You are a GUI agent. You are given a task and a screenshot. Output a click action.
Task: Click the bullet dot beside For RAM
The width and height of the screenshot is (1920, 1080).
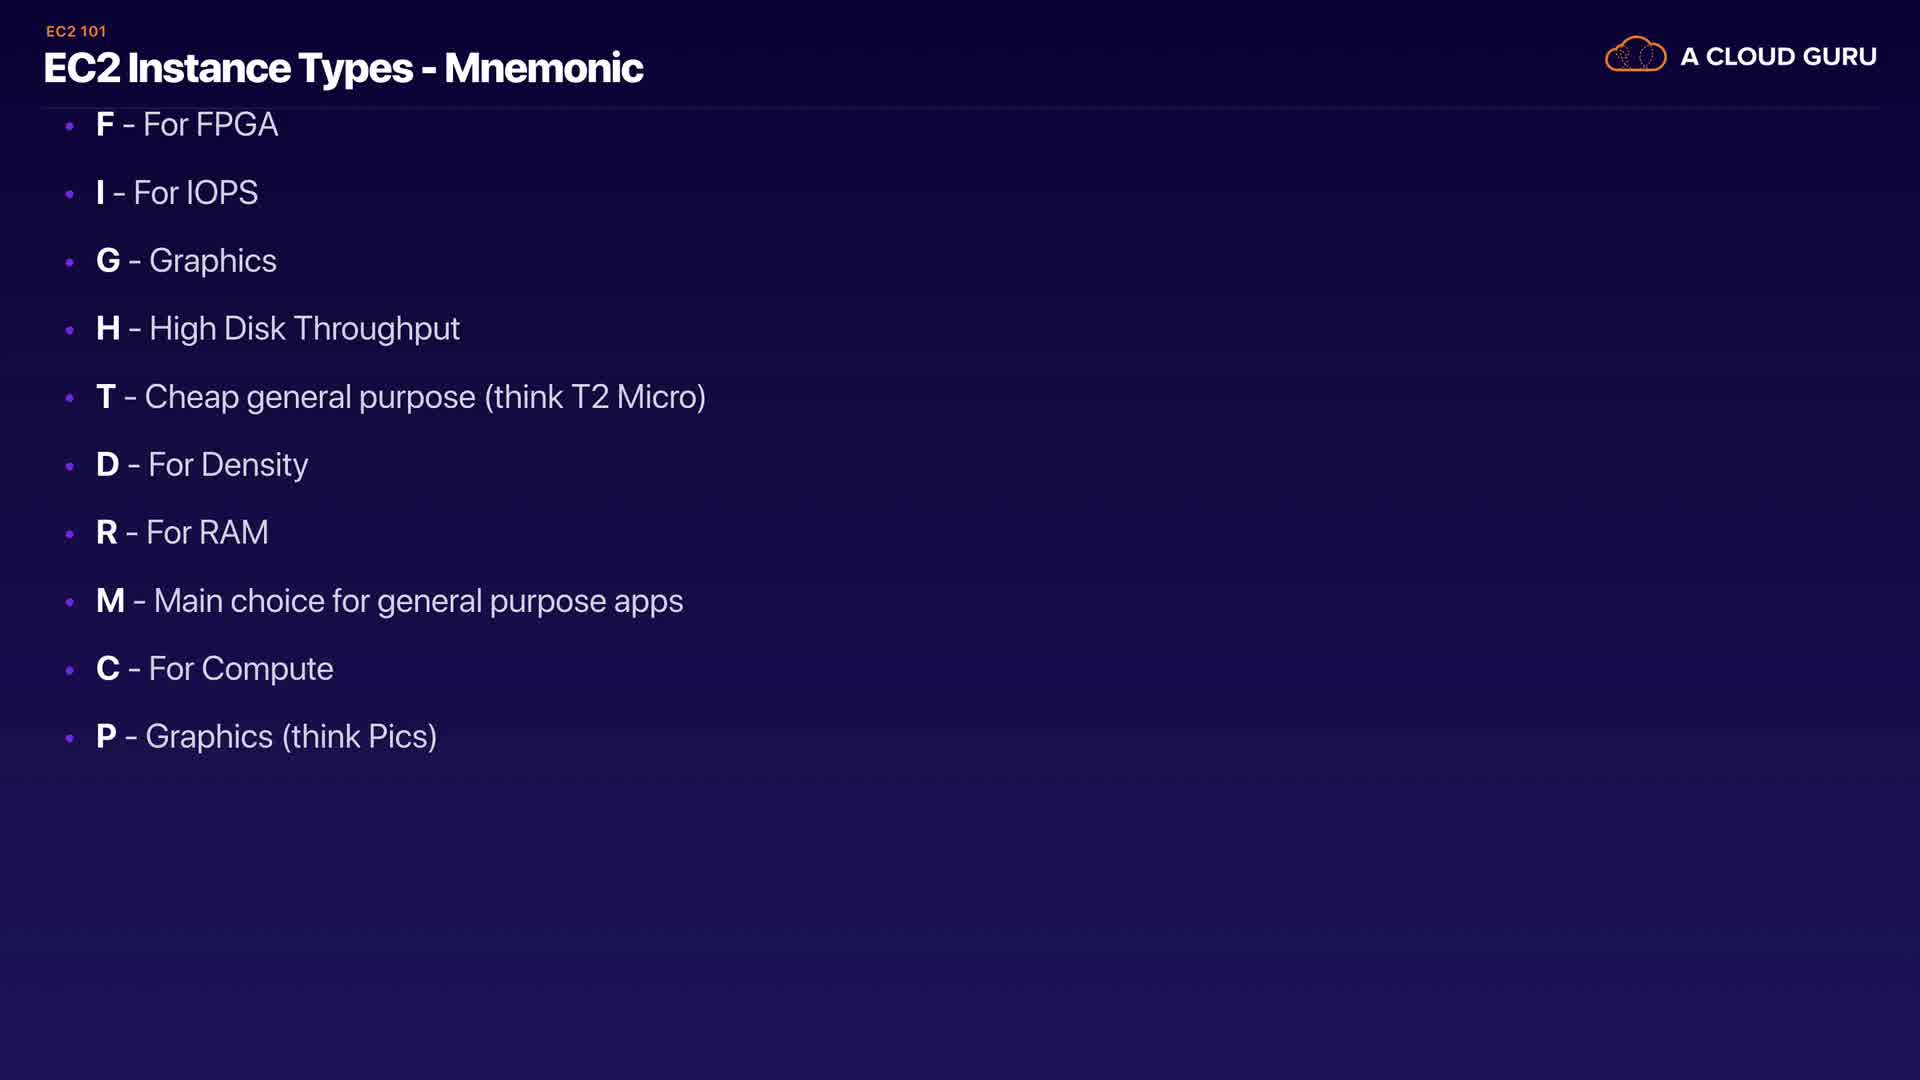(x=69, y=534)
